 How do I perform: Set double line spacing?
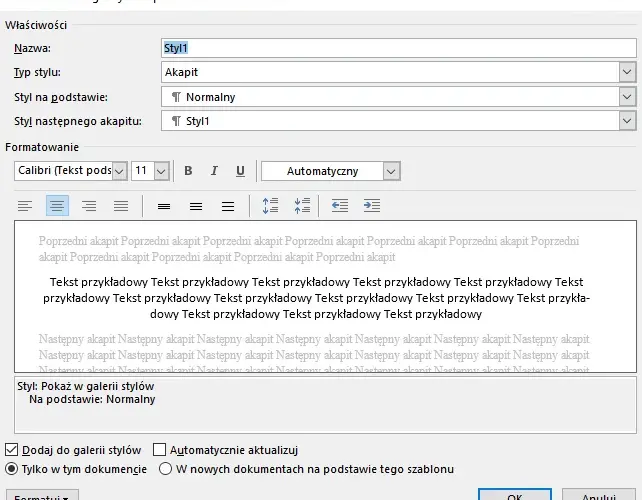[x=228, y=206]
